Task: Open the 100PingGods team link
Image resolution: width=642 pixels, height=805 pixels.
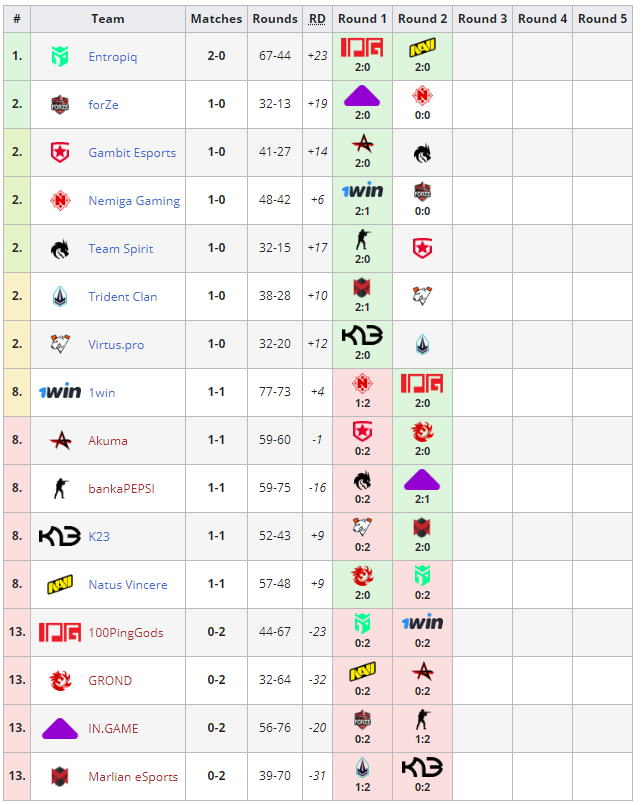Action: tap(126, 633)
